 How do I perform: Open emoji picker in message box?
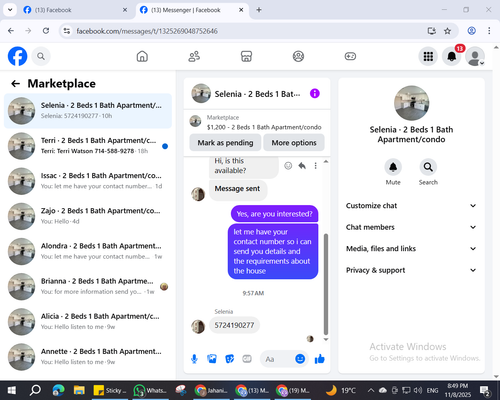click(300, 359)
